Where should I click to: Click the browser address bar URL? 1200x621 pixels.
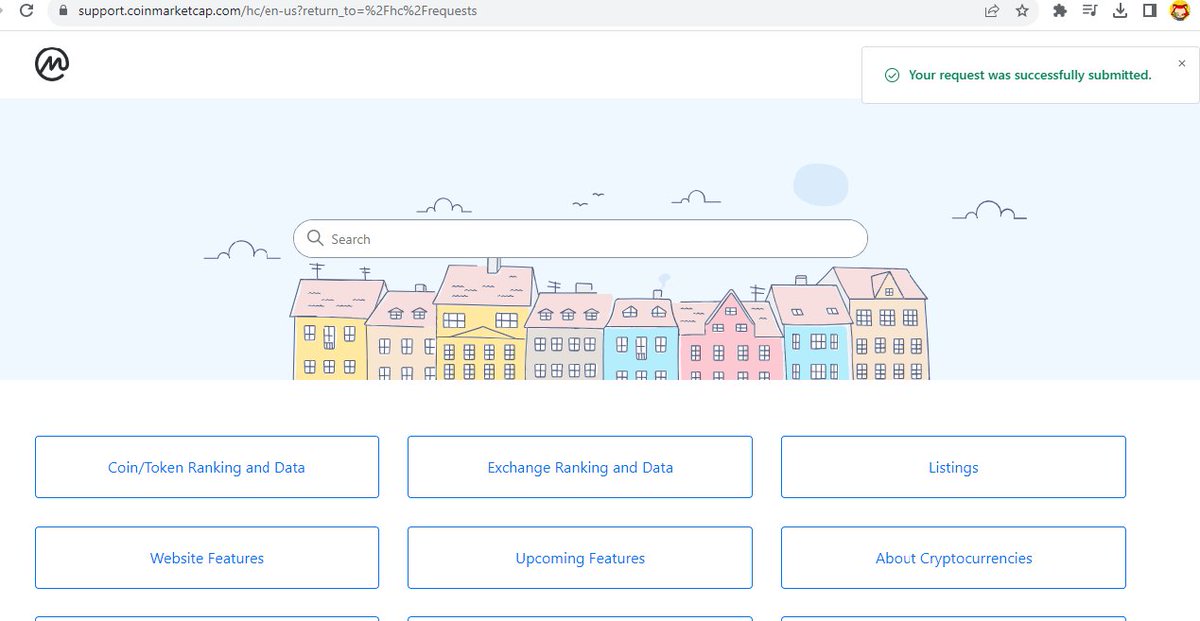278,11
